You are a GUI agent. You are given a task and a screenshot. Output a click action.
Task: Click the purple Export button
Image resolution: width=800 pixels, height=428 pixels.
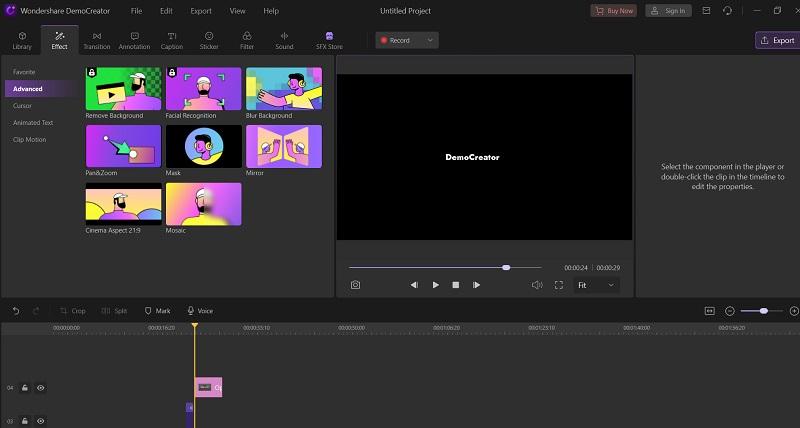(776, 40)
